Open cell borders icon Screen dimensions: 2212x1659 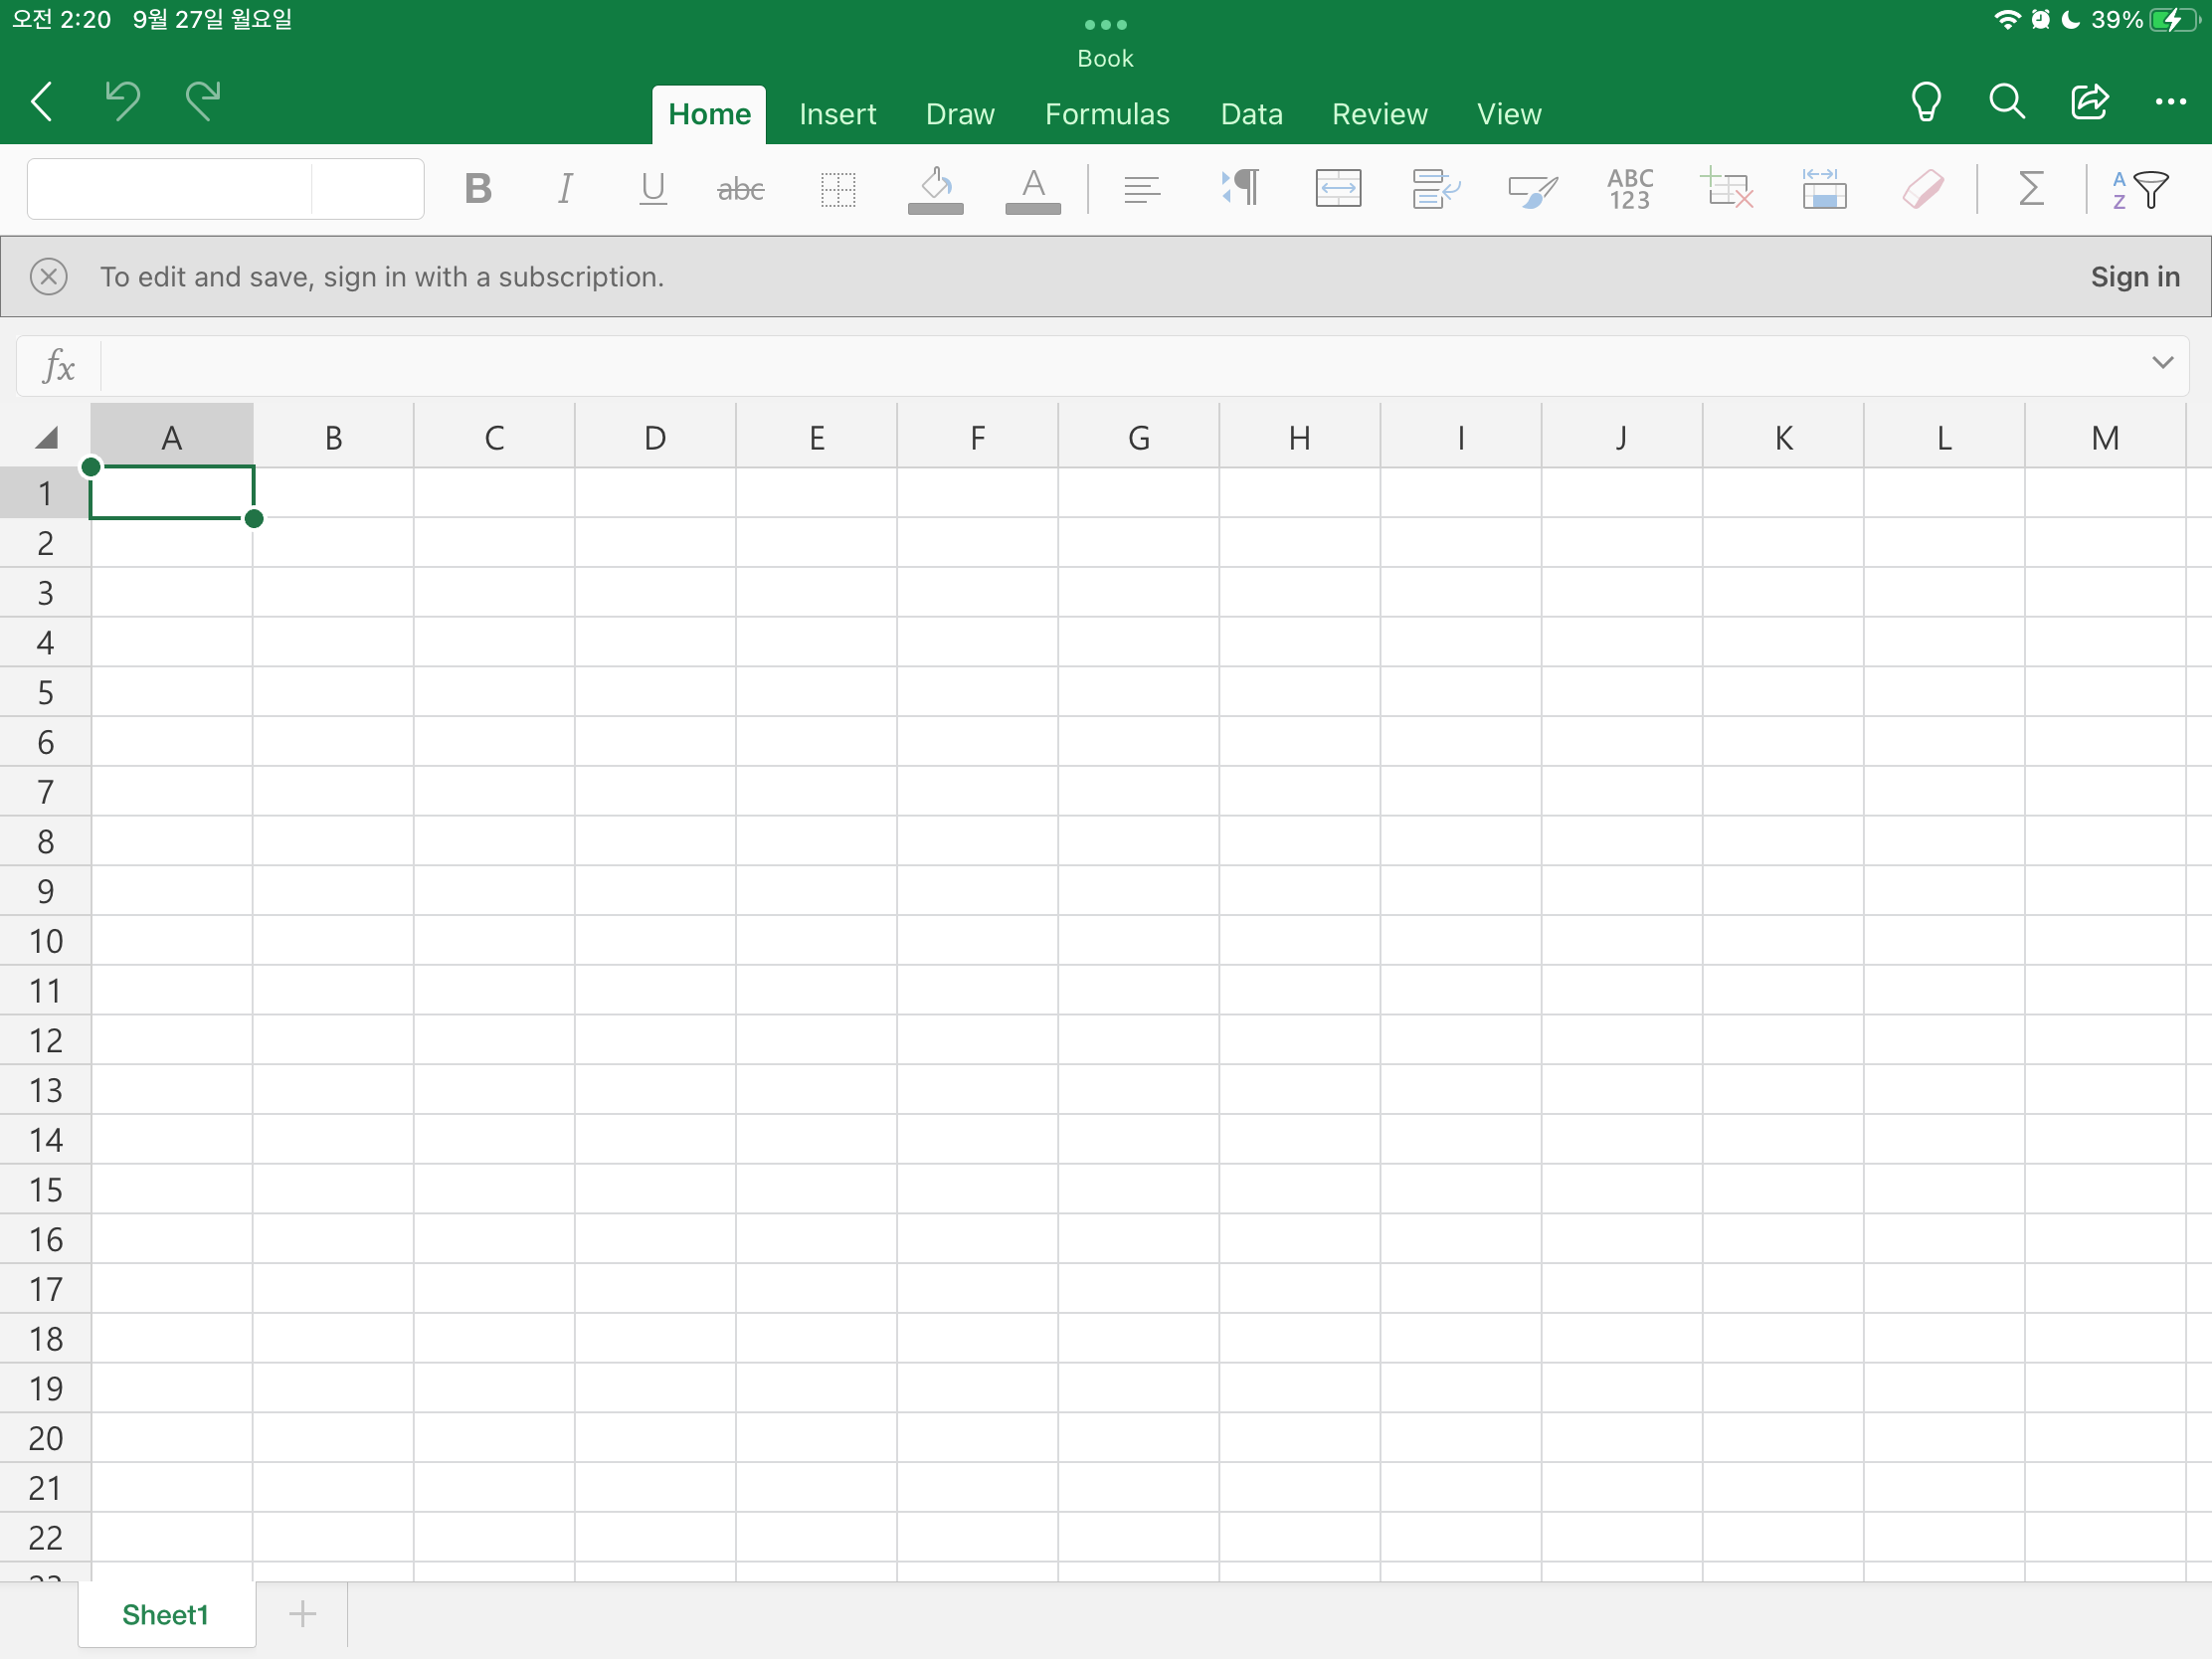coord(838,188)
